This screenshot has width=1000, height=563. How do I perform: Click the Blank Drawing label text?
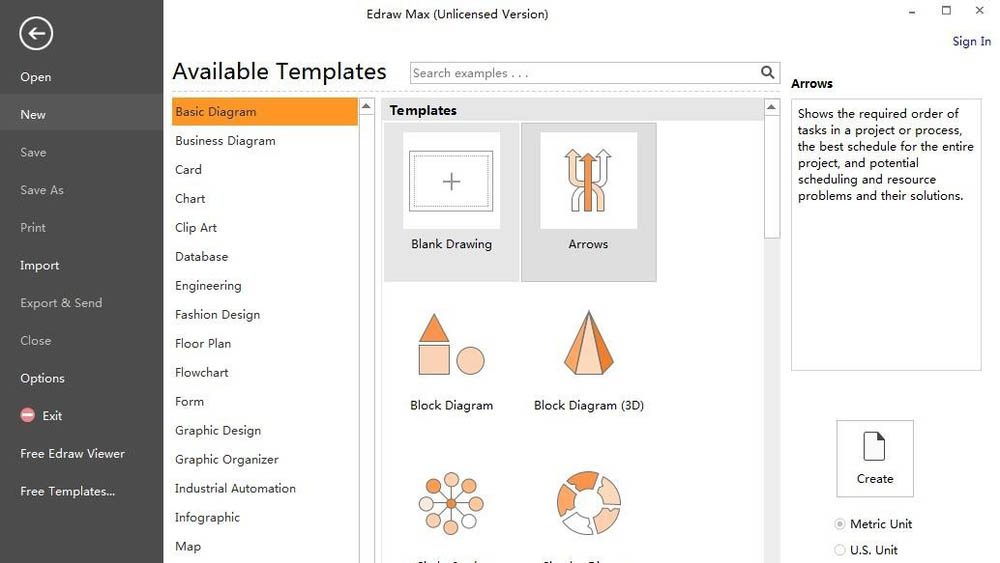pos(451,244)
